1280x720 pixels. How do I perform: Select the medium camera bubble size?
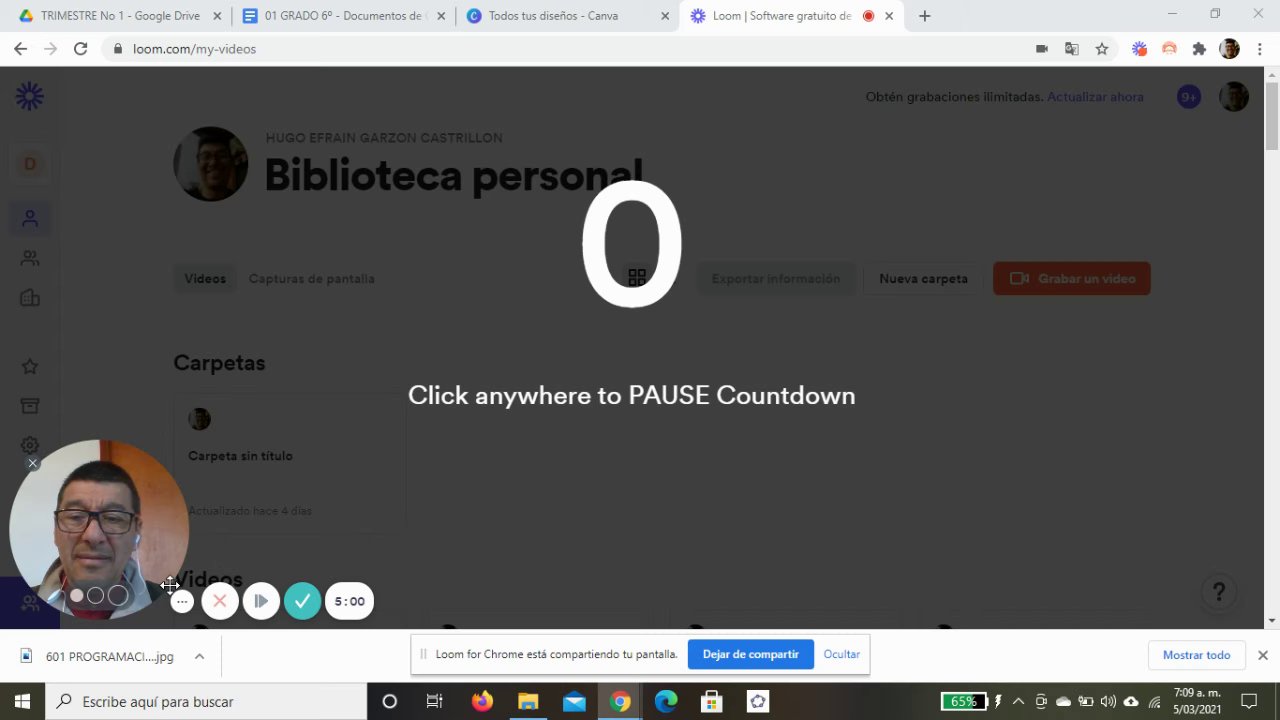click(95, 595)
